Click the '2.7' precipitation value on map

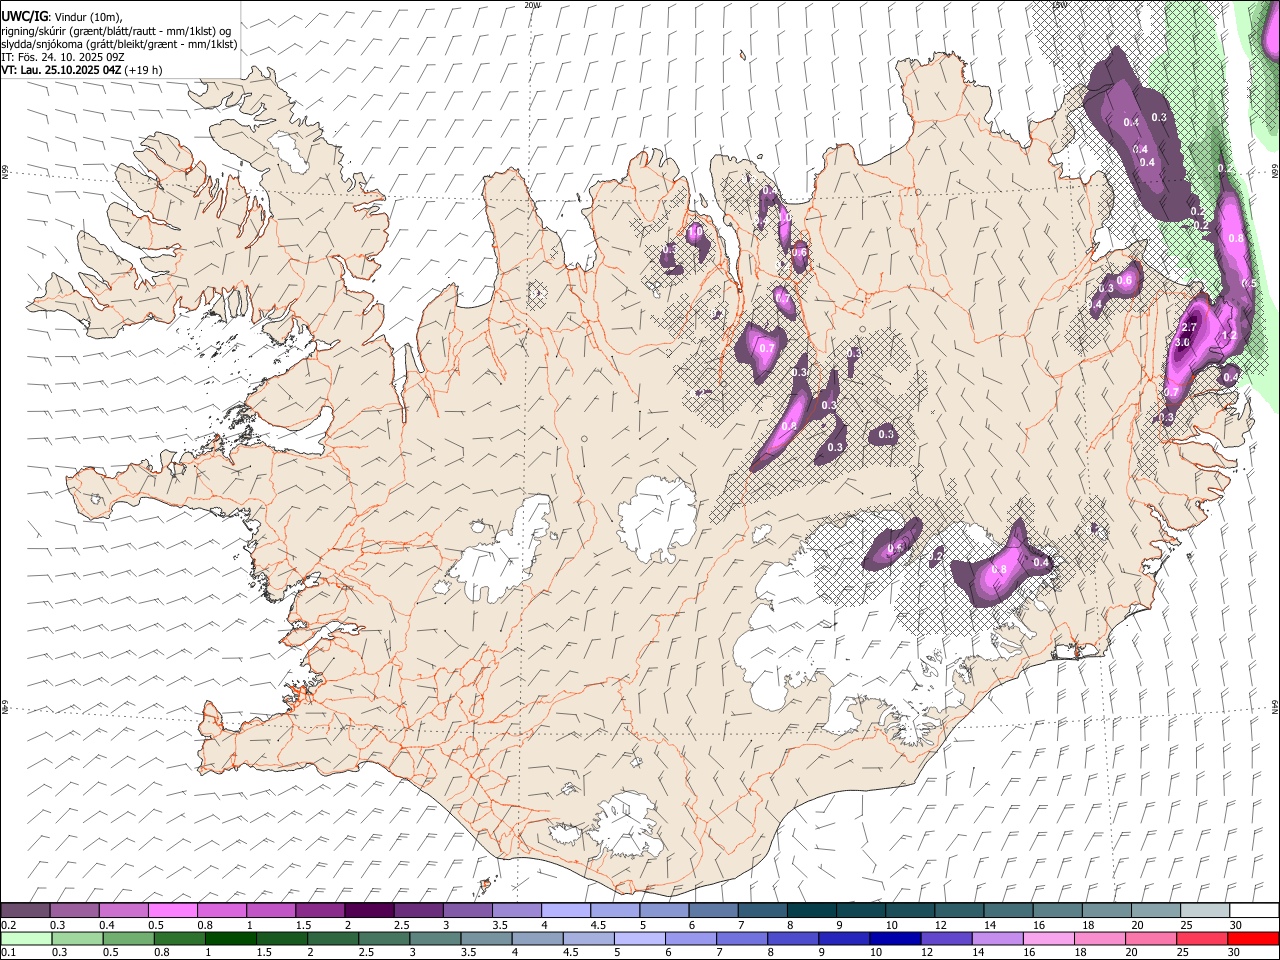tap(1189, 327)
